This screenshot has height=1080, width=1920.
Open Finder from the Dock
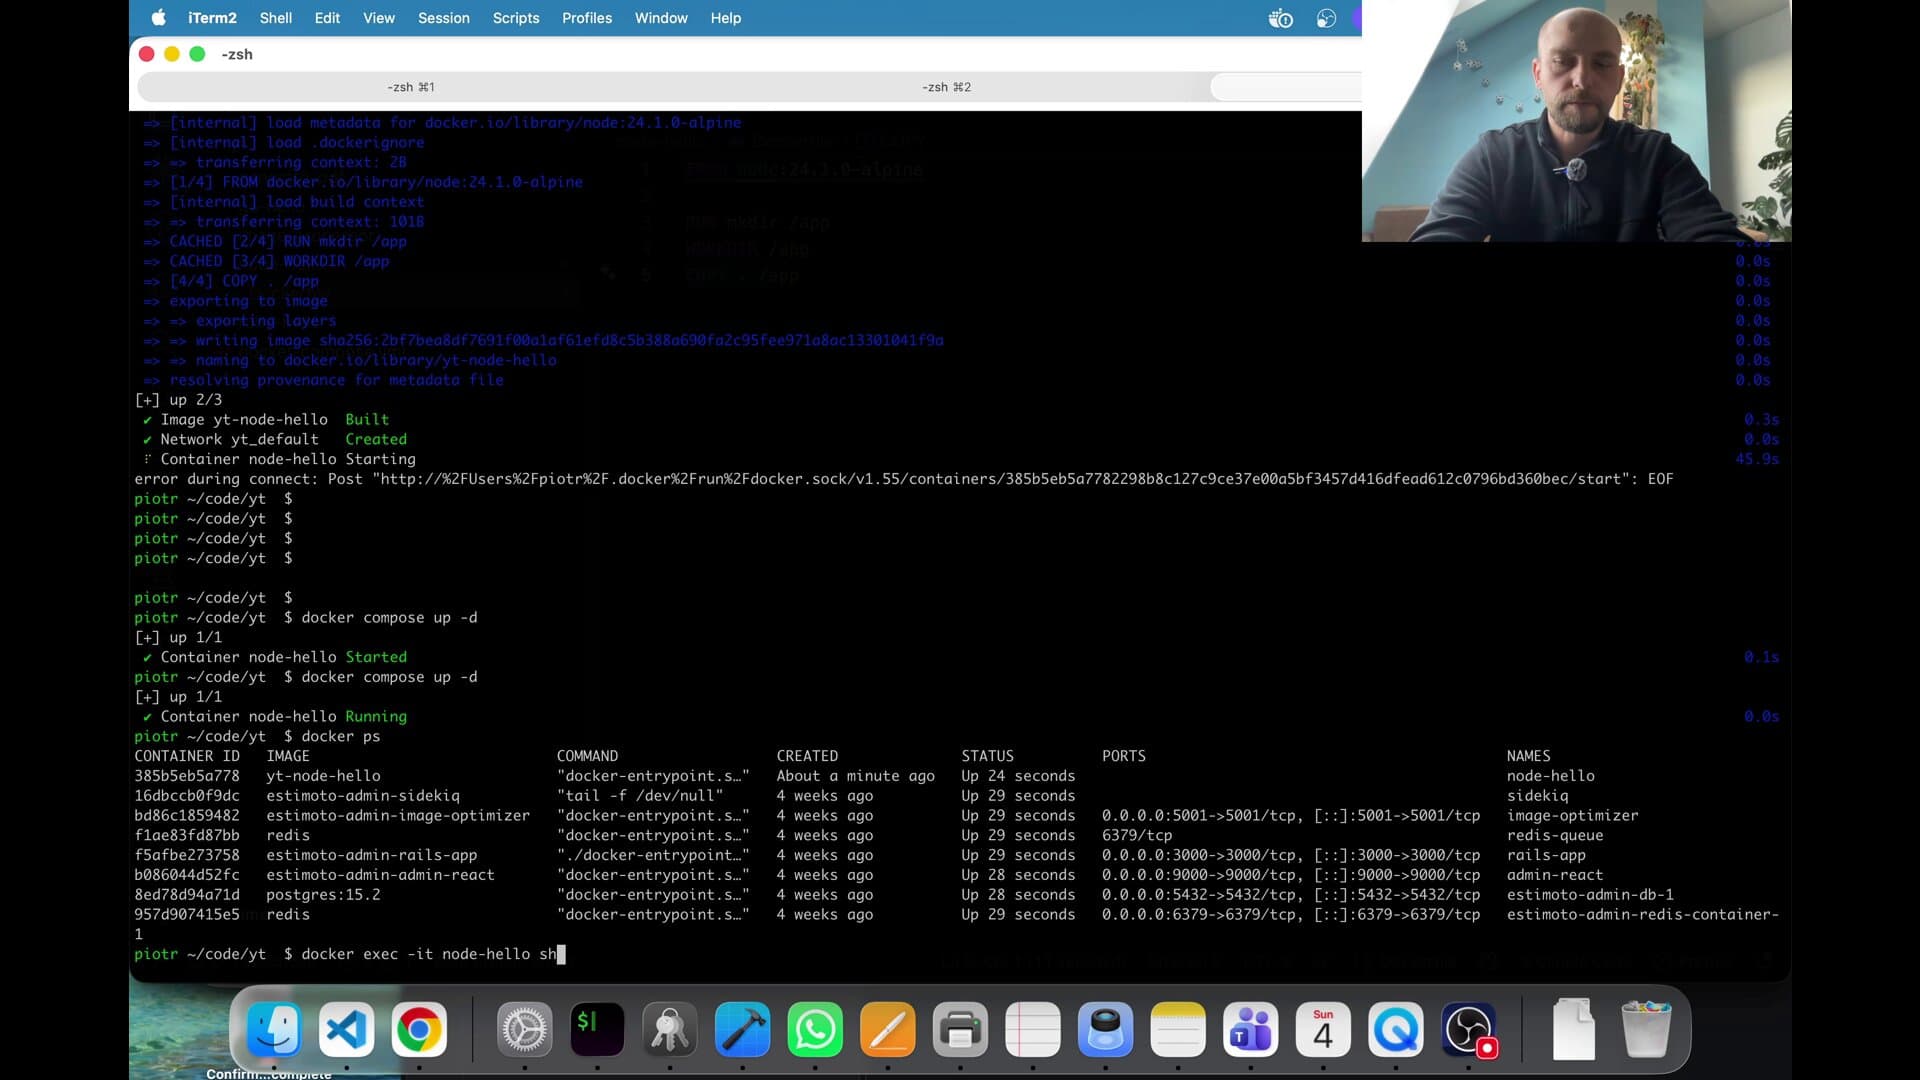point(274,1029)
